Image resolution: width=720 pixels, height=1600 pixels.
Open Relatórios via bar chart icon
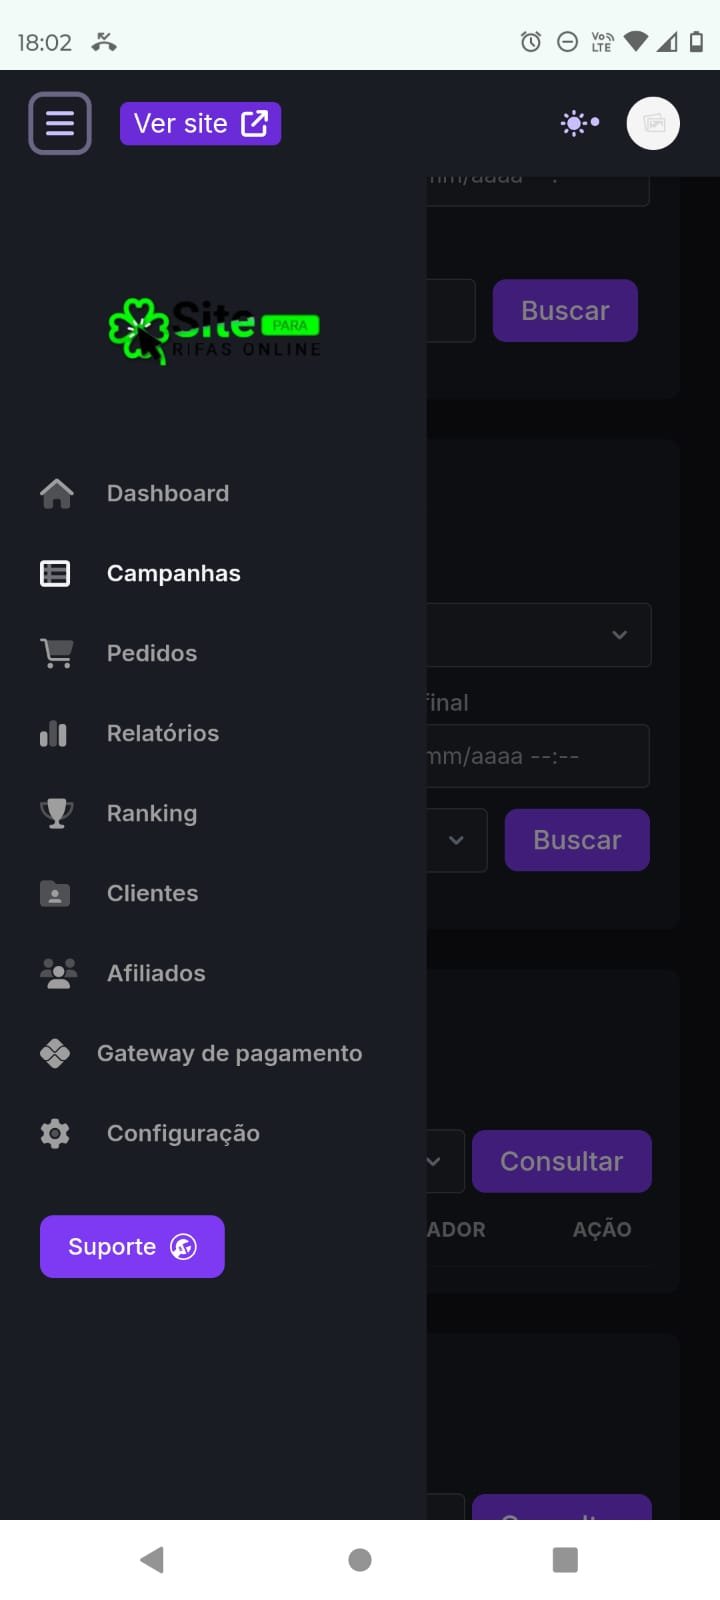[x=54, y=734]
